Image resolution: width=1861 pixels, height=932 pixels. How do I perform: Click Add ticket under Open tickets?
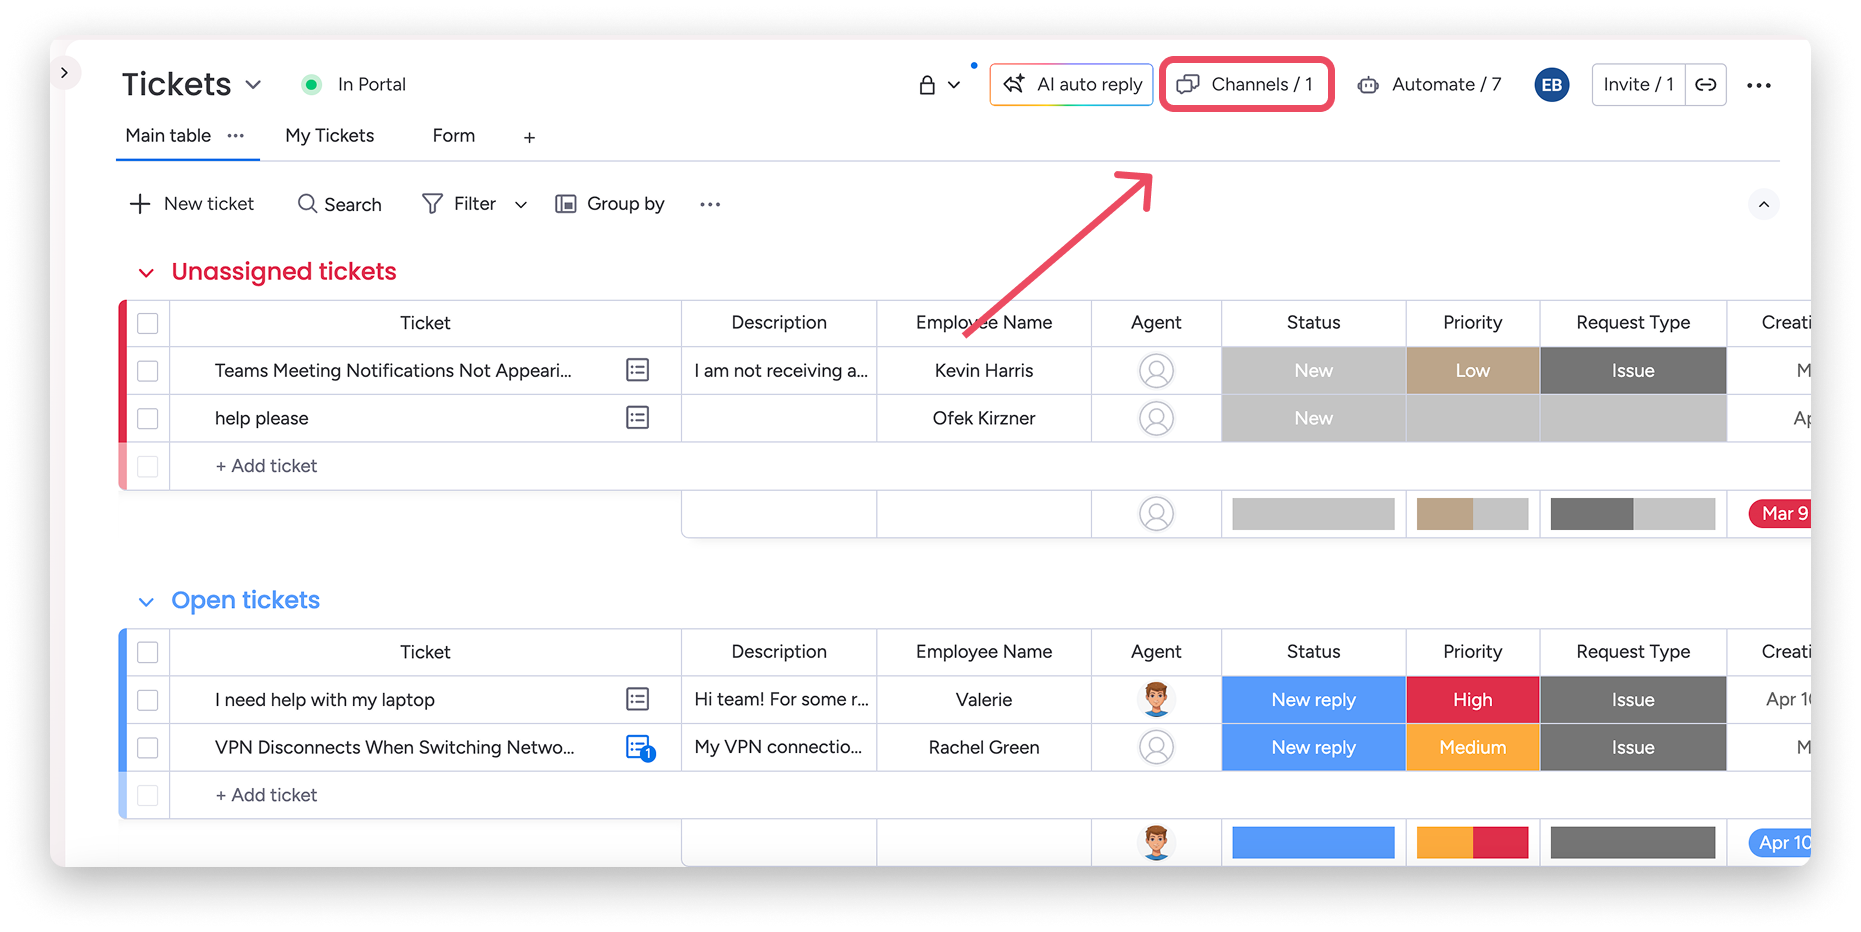coord(266,794)
